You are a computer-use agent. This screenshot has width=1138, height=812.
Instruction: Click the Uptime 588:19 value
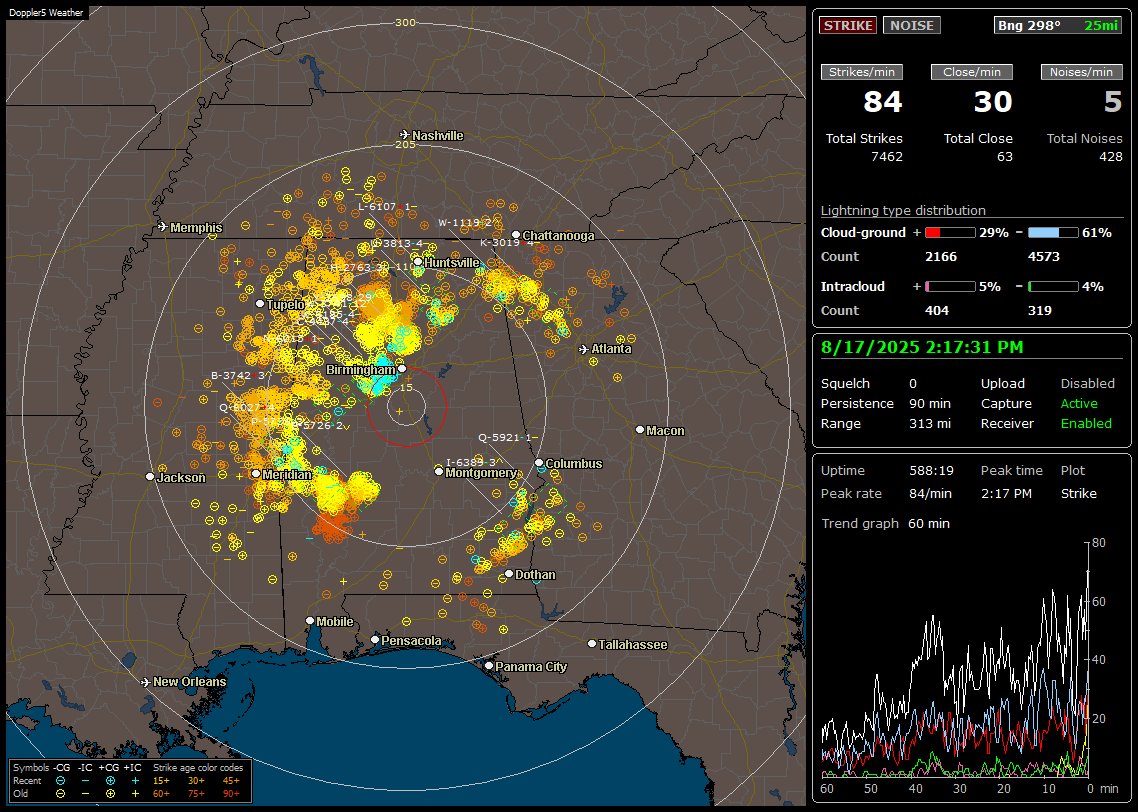(x=931, y=471)
